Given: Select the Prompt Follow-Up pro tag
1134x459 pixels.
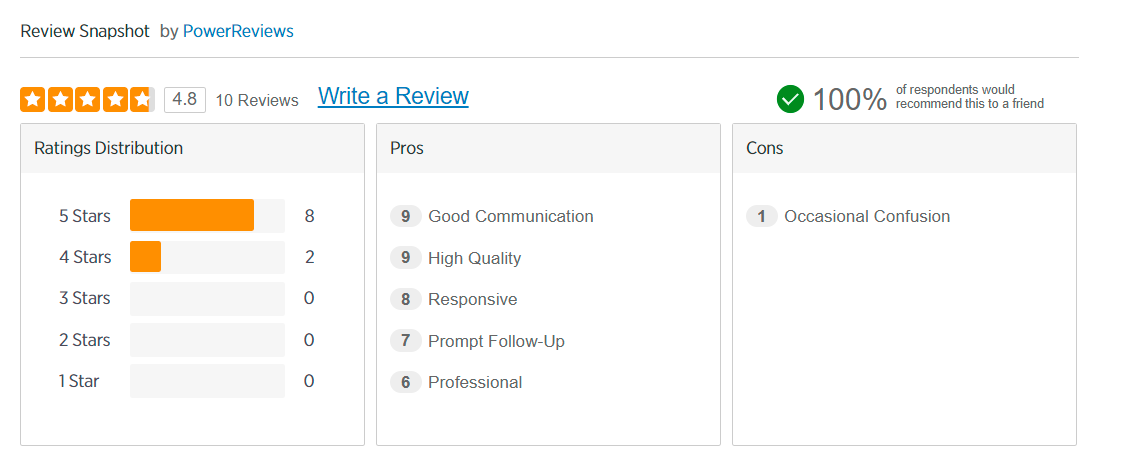Looking at the screenshot, I should (x=496, y=341).
